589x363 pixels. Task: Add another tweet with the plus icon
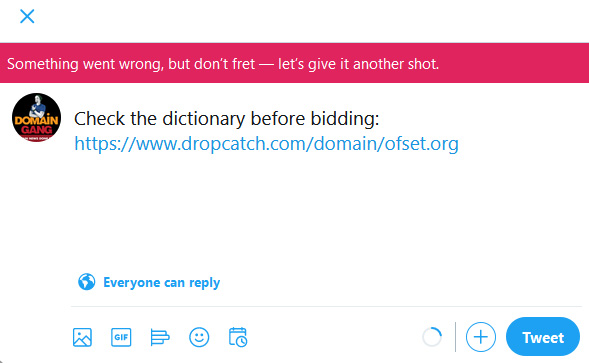(x=480, y=337)
